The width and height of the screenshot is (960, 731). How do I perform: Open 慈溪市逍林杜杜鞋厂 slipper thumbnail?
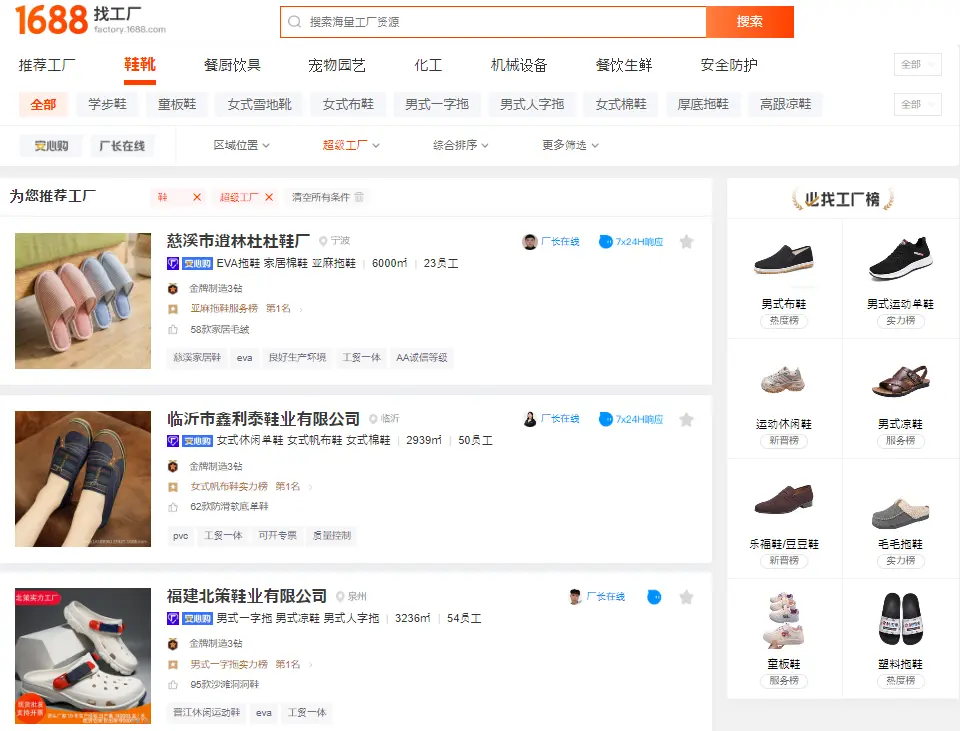[x=83, y=301]
